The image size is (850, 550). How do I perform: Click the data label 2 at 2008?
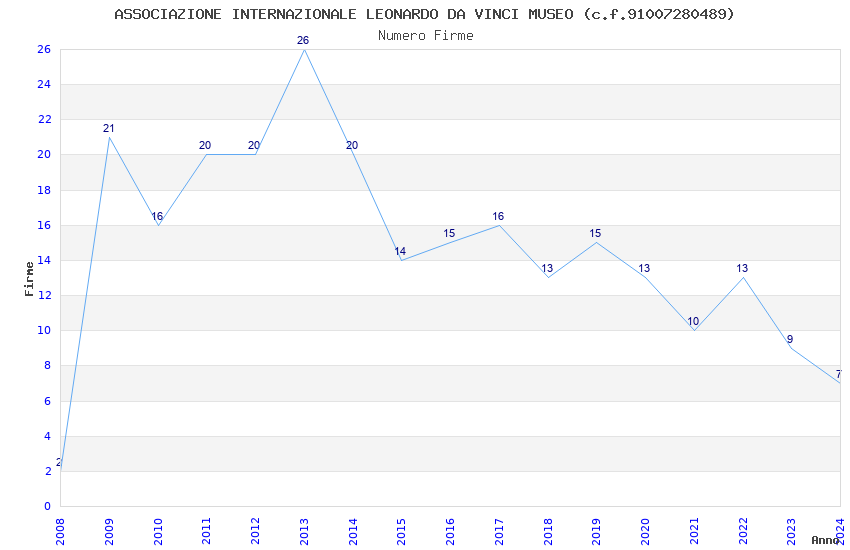point(59,462)
